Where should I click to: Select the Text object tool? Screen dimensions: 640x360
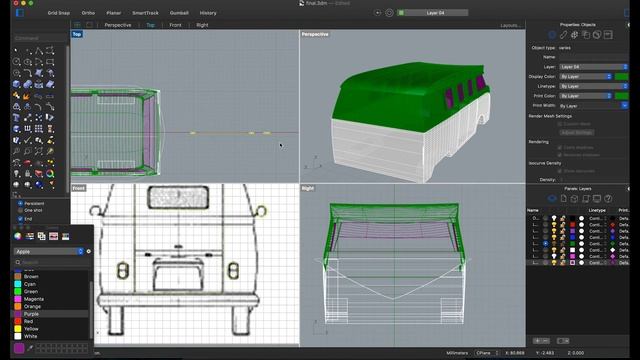16,118
